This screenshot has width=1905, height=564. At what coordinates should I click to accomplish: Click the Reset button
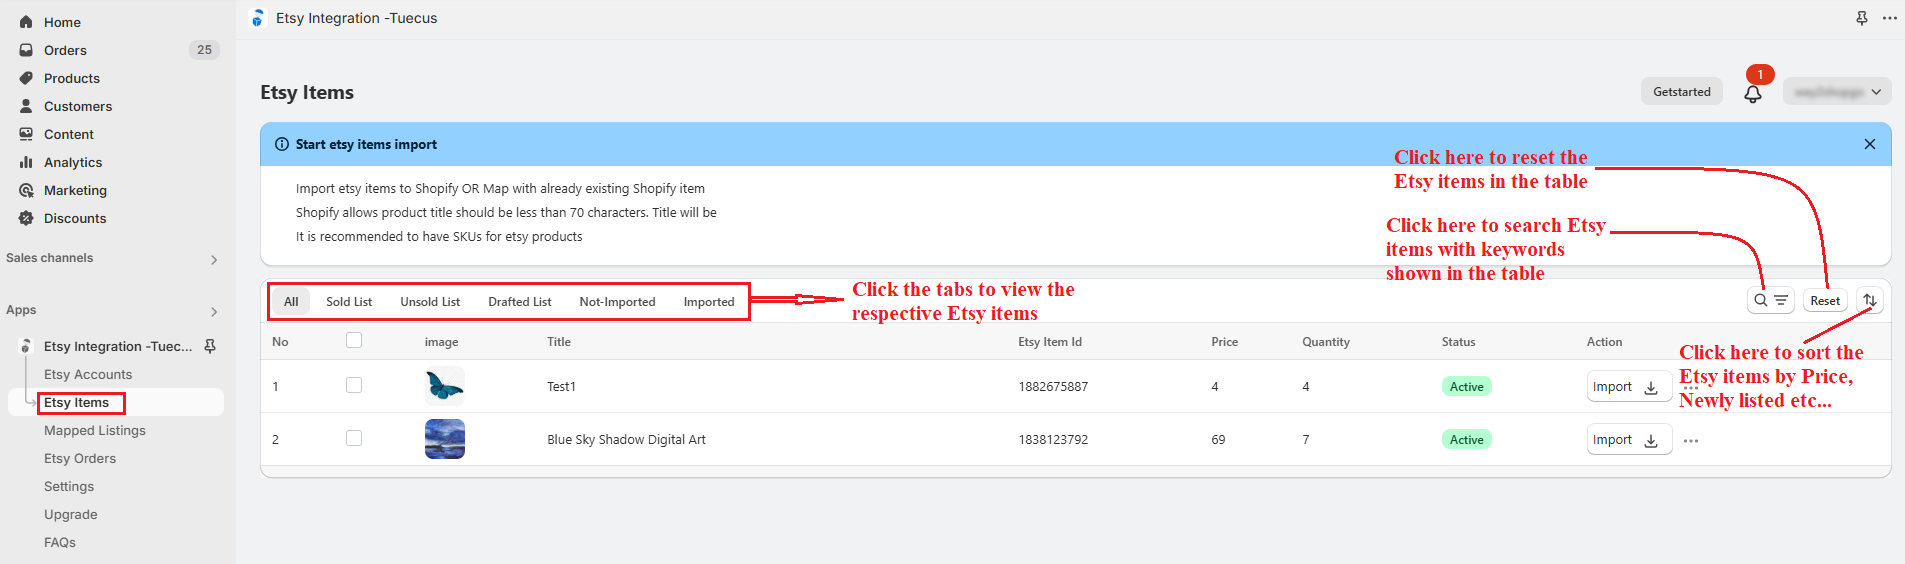(1825, 300)
